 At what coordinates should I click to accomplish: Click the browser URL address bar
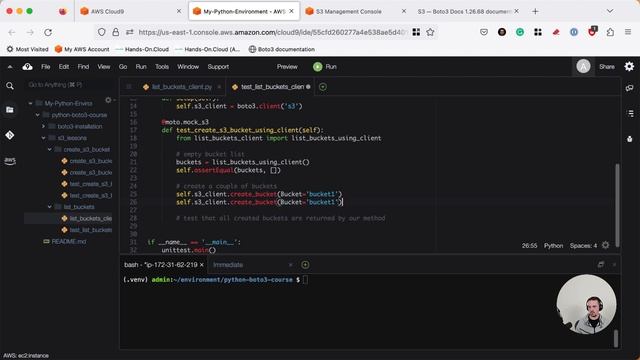click(x=271, y=32)
